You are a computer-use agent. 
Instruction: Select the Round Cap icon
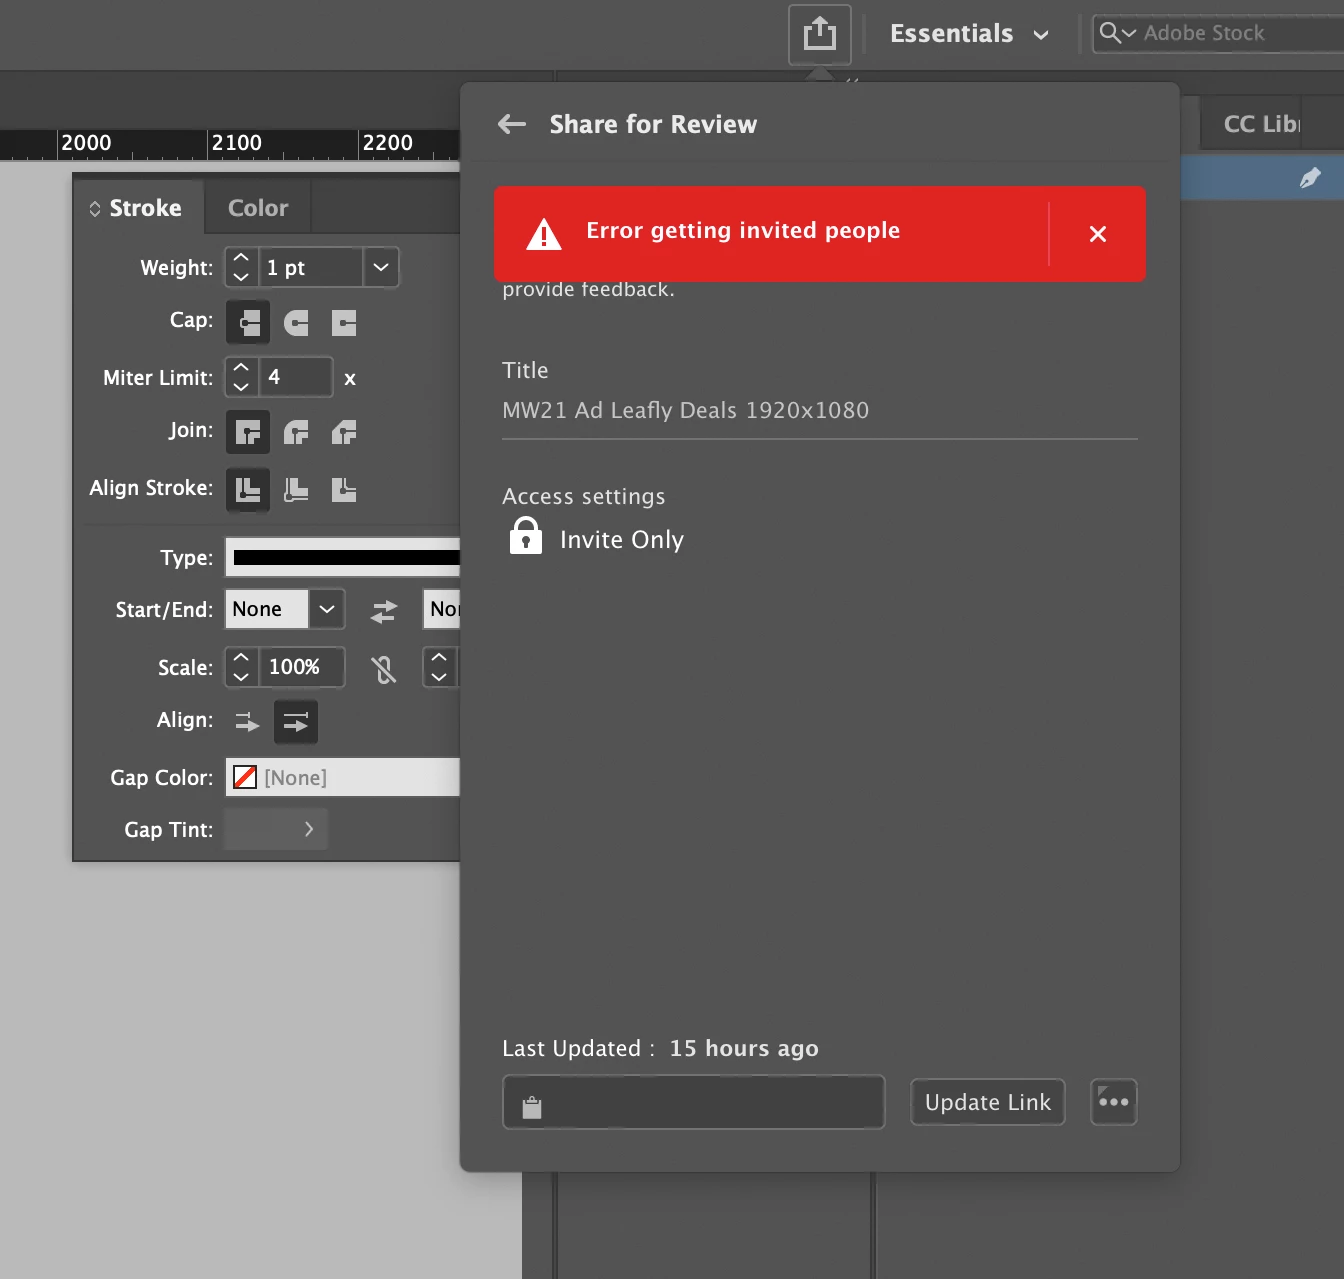pyautogui.click(x=296, y=323)
